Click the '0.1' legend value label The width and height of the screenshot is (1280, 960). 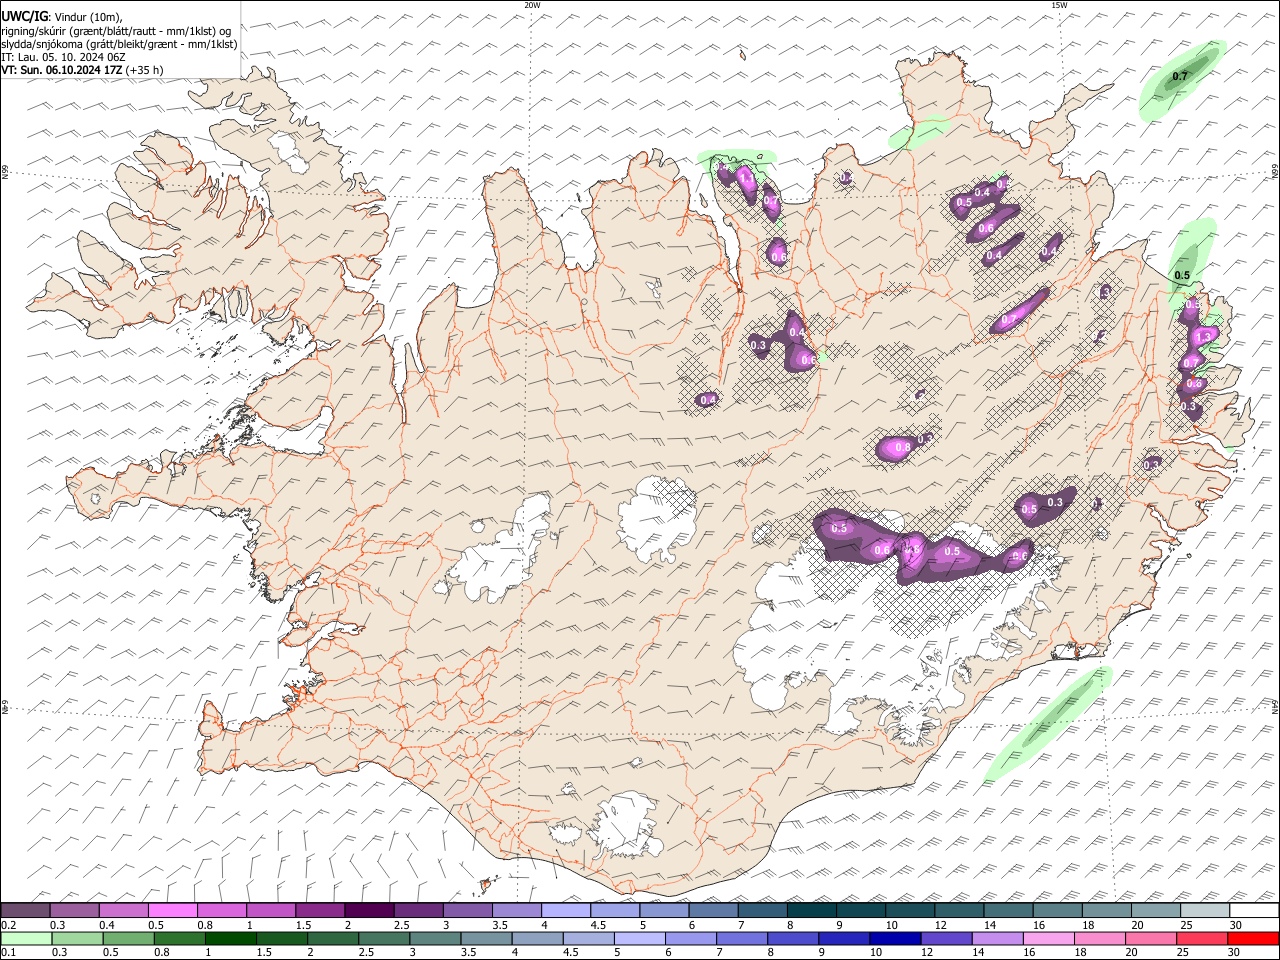point(8,953)
